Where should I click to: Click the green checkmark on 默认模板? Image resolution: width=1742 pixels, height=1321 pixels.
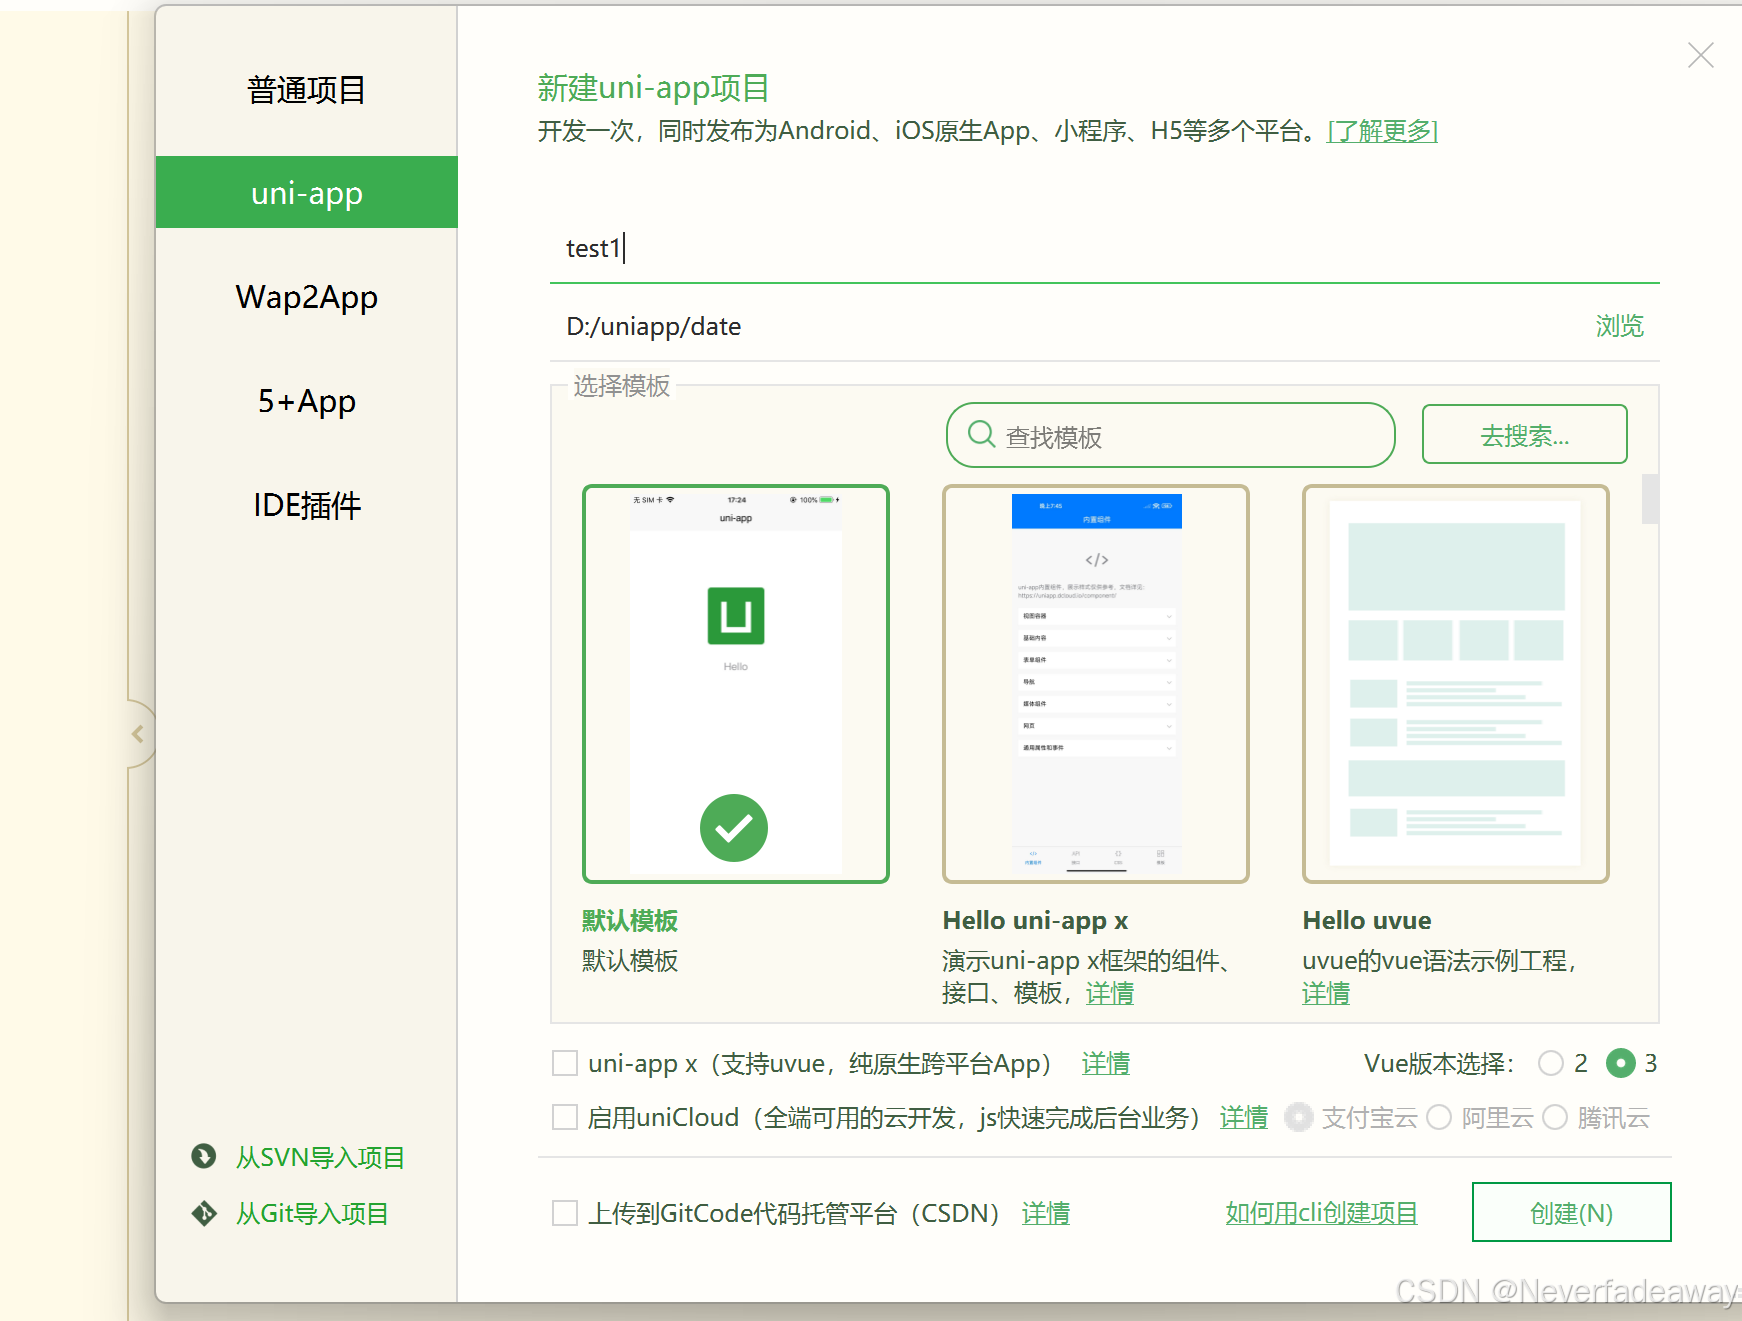pyautogui.click(x=733, y=828)
